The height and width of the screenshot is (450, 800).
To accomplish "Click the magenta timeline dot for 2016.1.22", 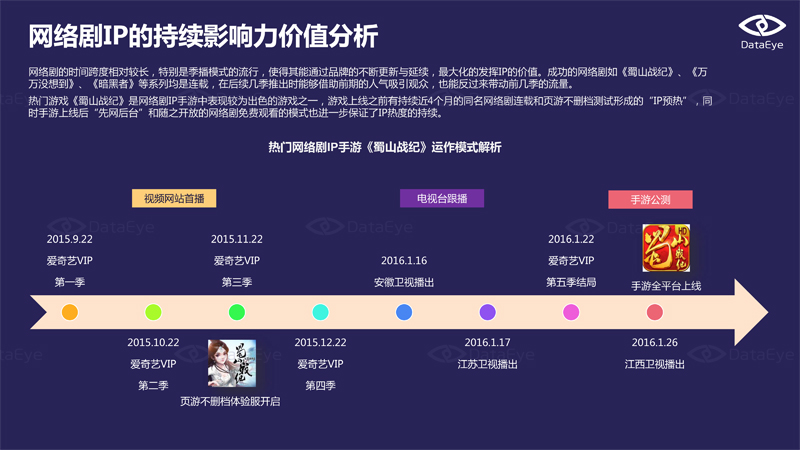I will pos(571,312).
